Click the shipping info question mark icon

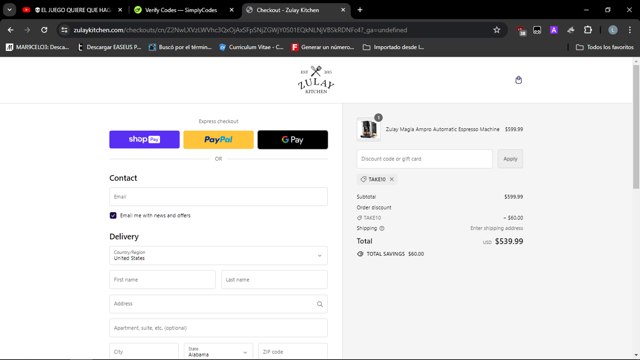tap(382, 229)
